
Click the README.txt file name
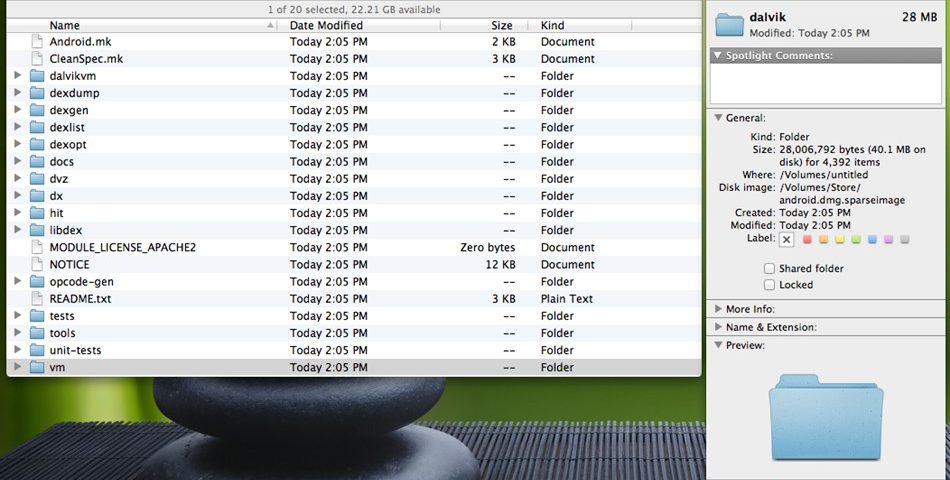coord(80,299)
